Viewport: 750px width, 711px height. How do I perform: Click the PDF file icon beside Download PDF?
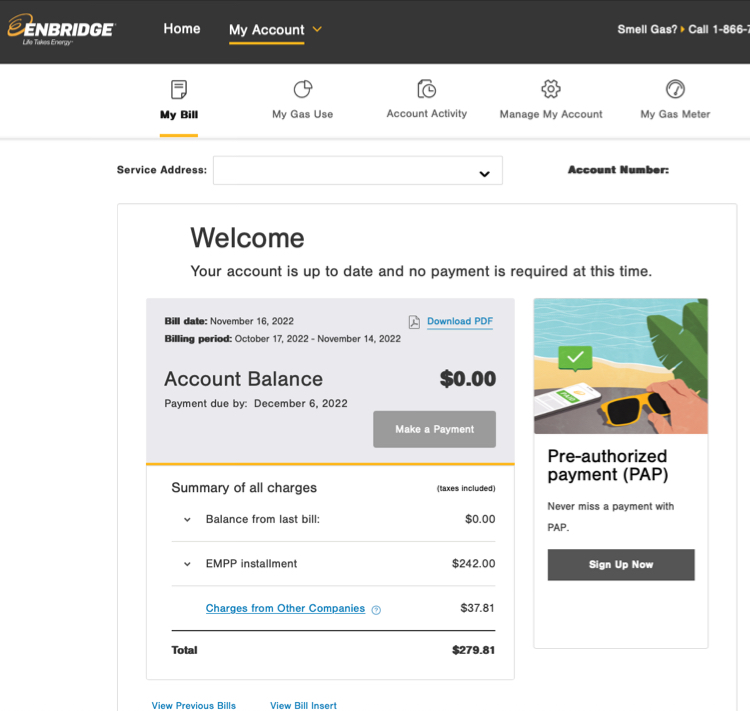pos(414,322)
